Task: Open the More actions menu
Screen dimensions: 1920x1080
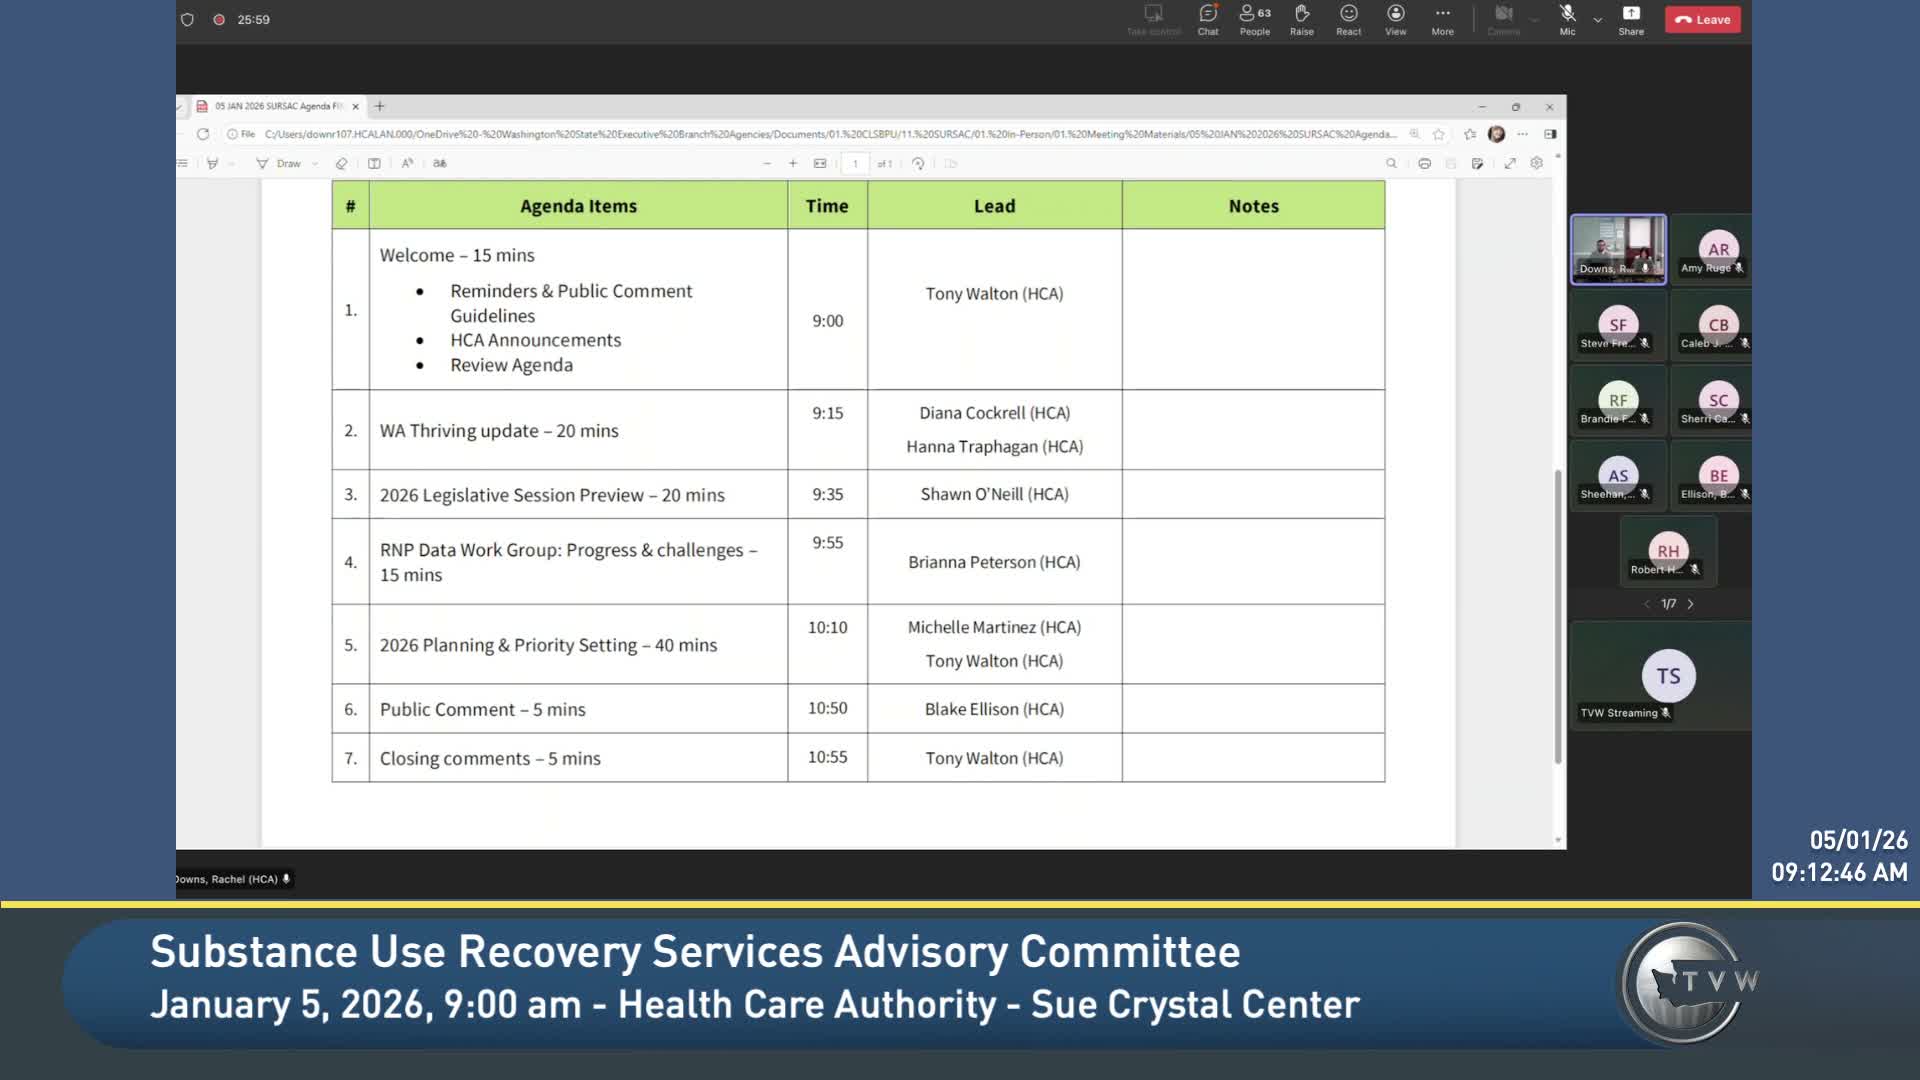Action: click(x=1442, y=19)
